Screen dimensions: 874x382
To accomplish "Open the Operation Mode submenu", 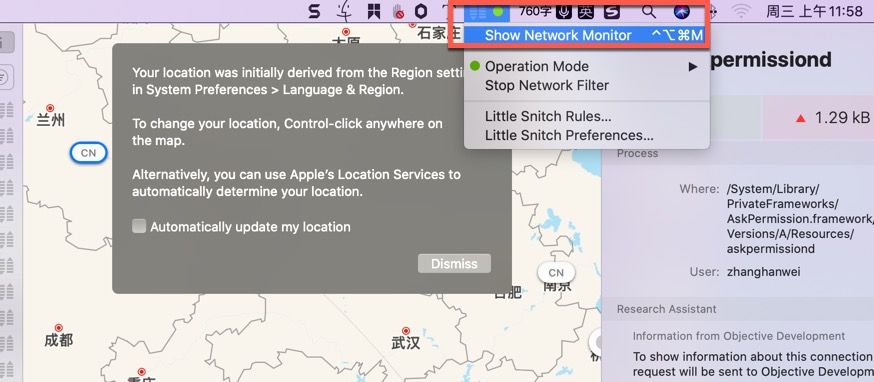I will (586, 66).
